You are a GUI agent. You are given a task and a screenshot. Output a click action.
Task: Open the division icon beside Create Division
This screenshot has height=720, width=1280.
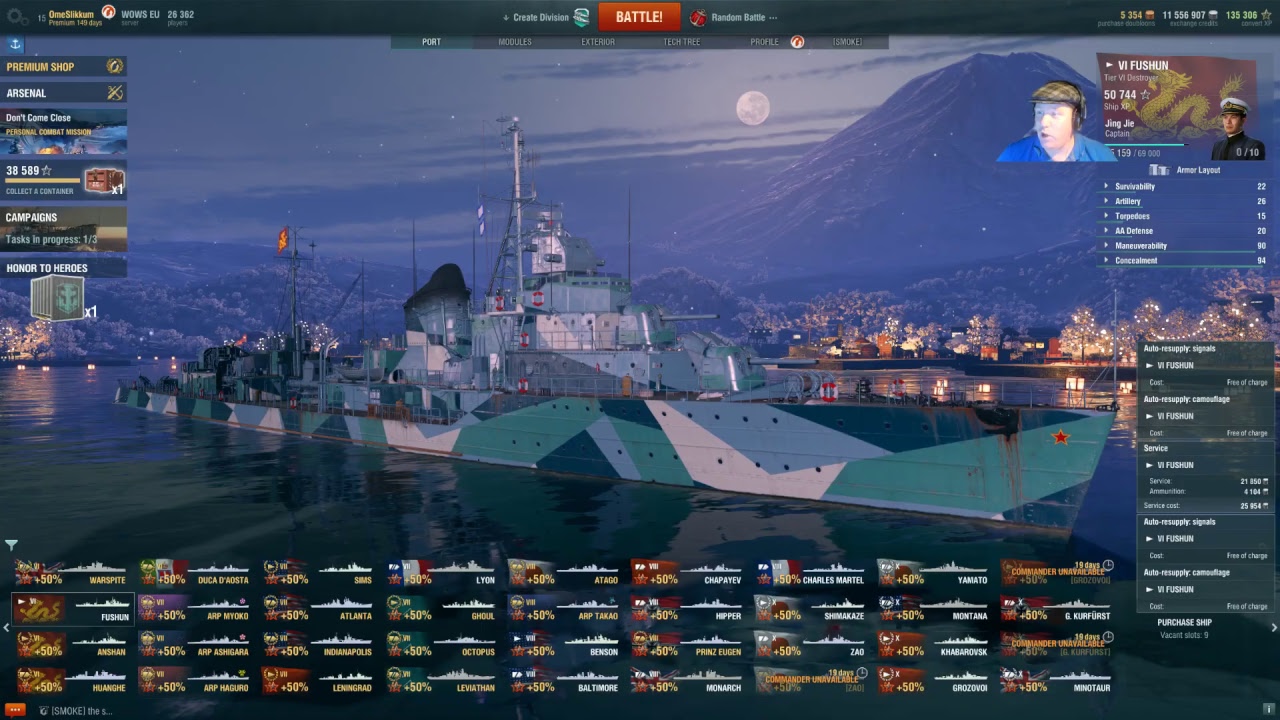tap(581, 17)
